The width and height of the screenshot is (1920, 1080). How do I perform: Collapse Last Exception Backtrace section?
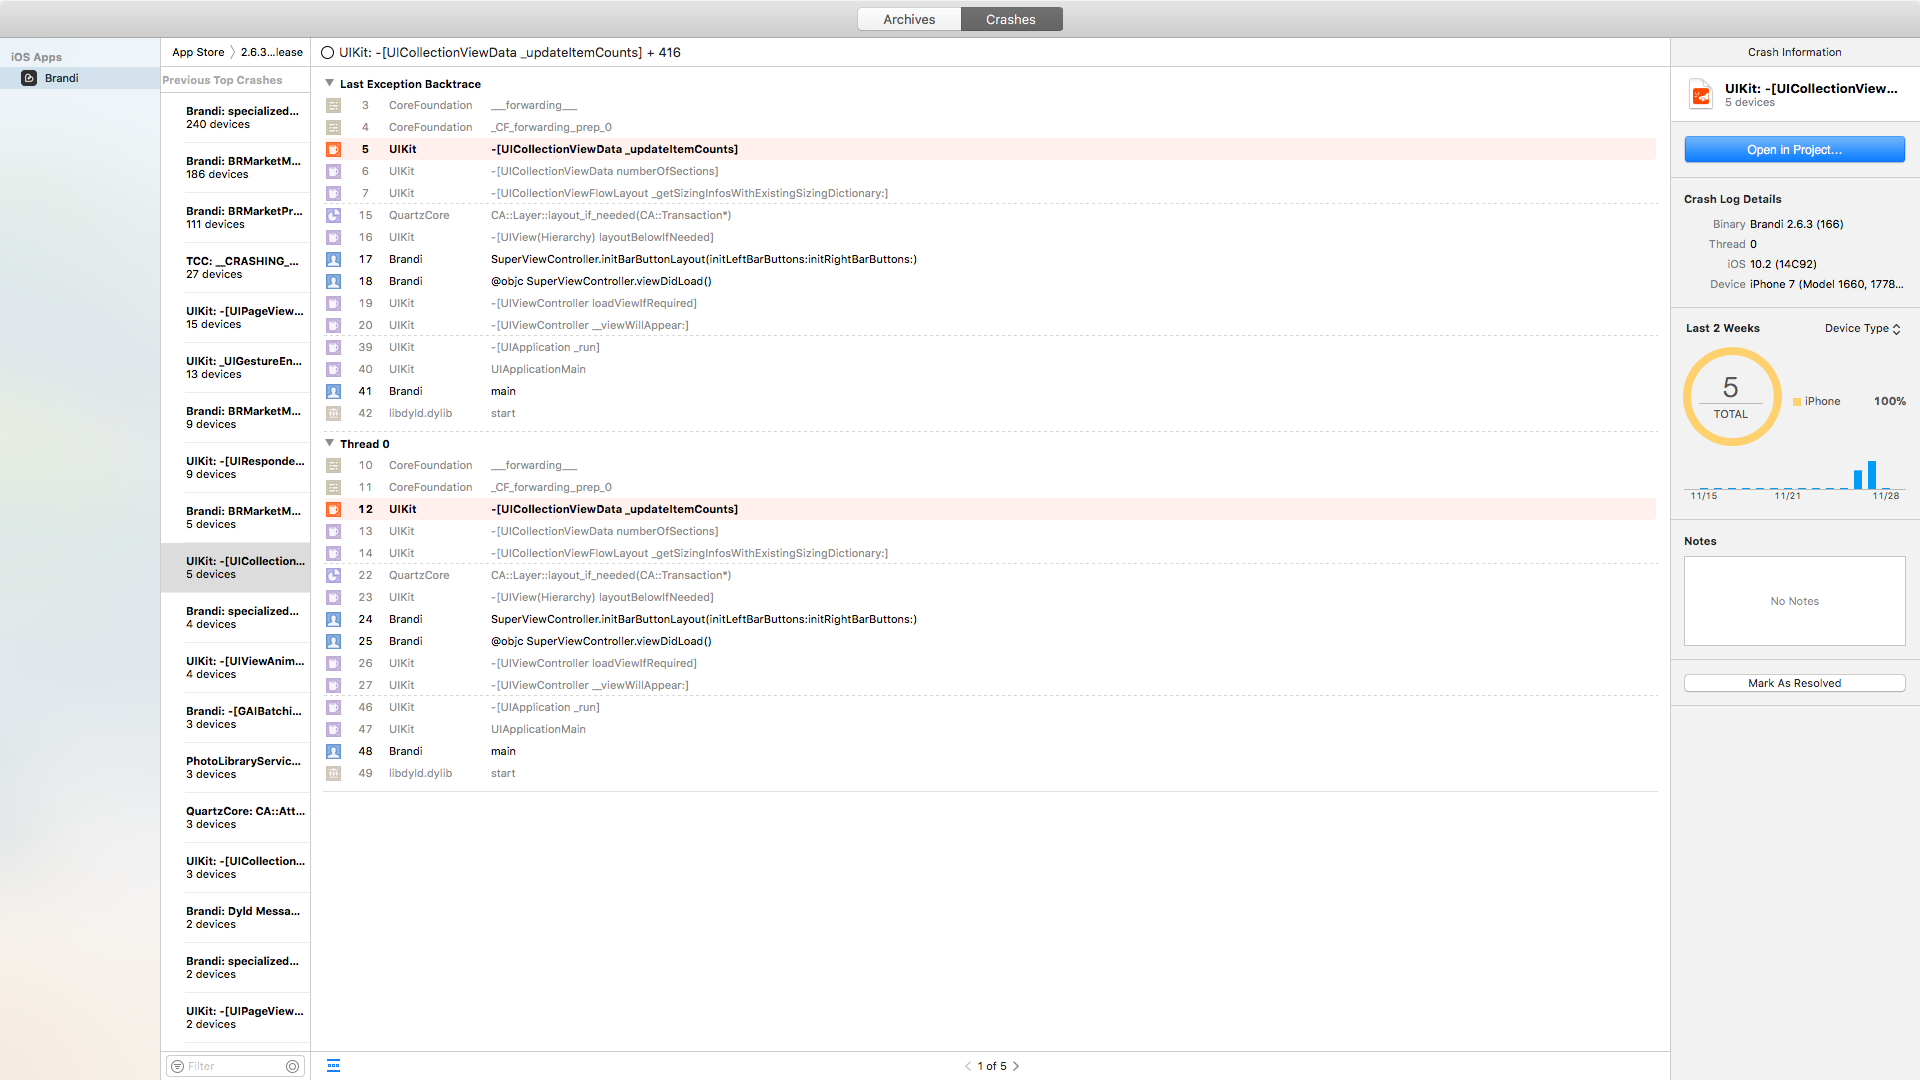pyautogui.click(x=330, y=84)
